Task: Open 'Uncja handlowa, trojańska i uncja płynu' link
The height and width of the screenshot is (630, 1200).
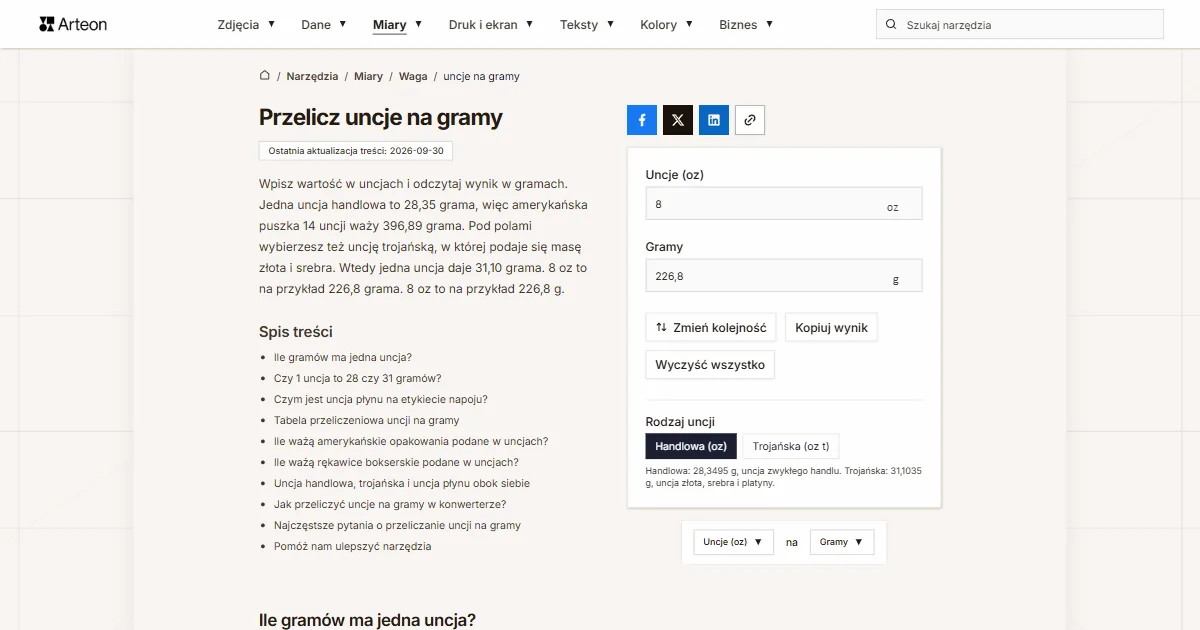Action: point(402,483)
